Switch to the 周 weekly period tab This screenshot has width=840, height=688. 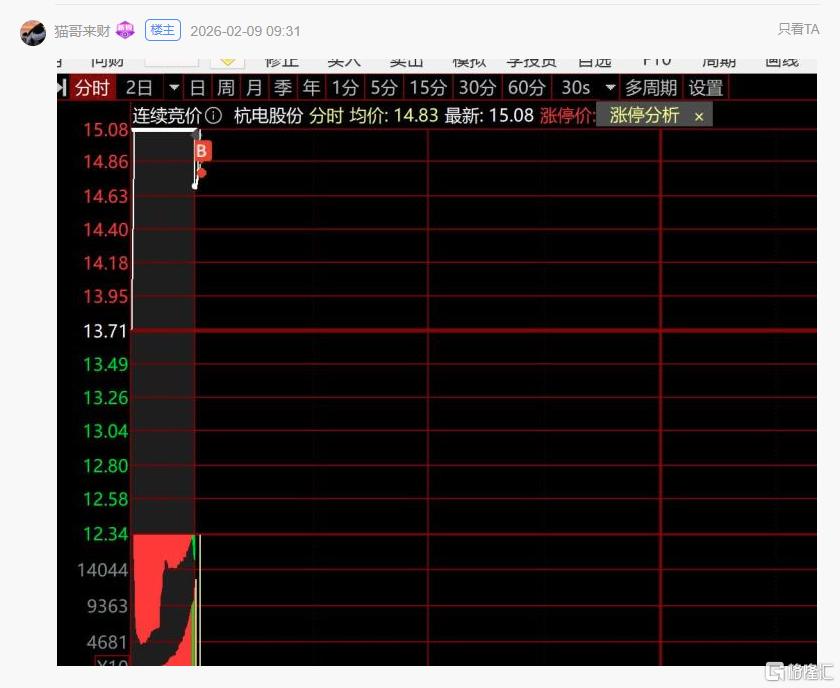(226, 88)
